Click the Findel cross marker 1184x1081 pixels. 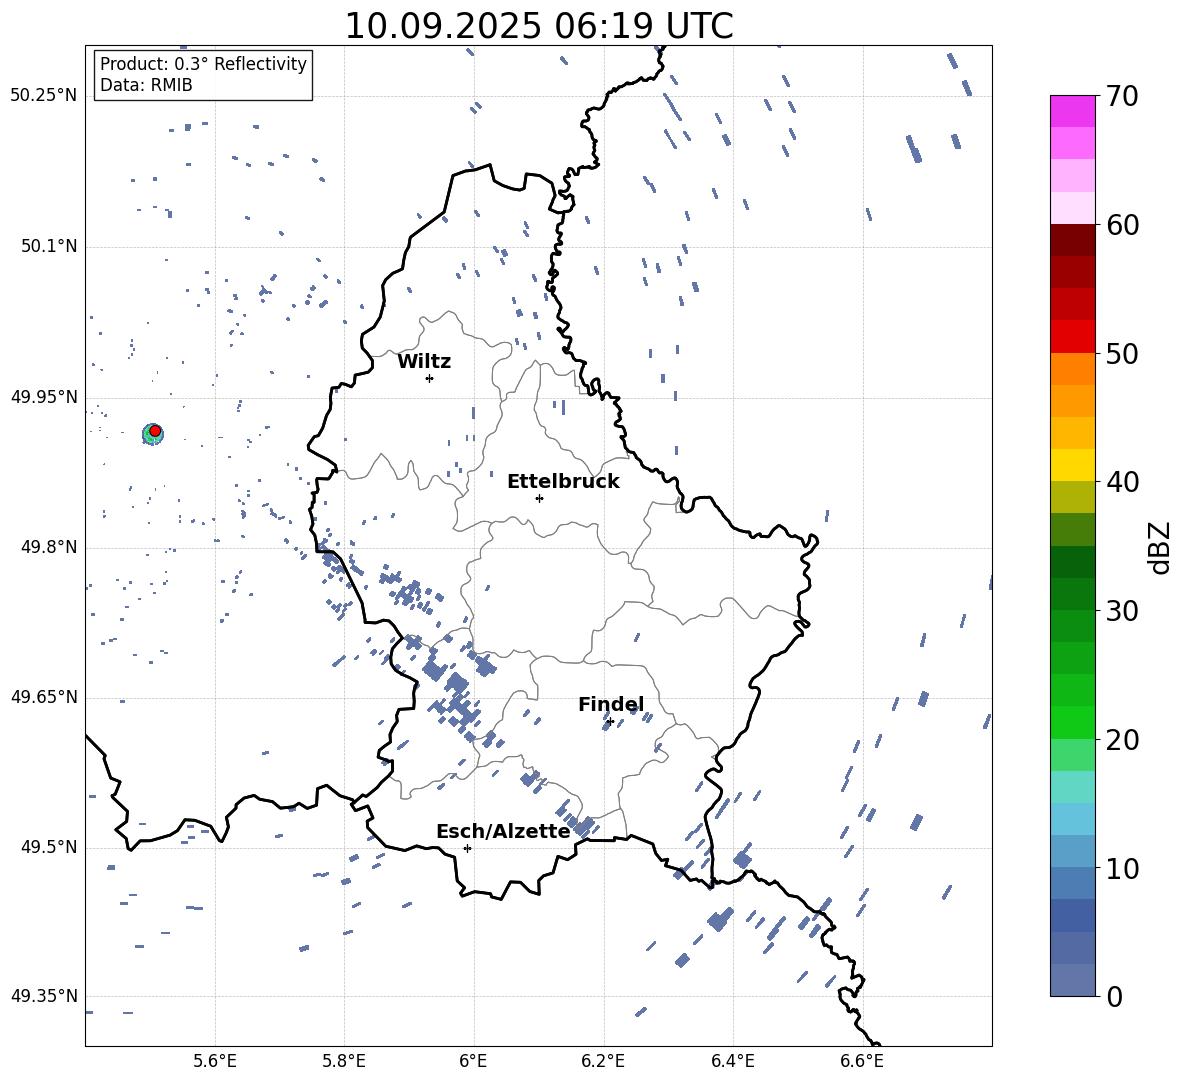point(610,722)
